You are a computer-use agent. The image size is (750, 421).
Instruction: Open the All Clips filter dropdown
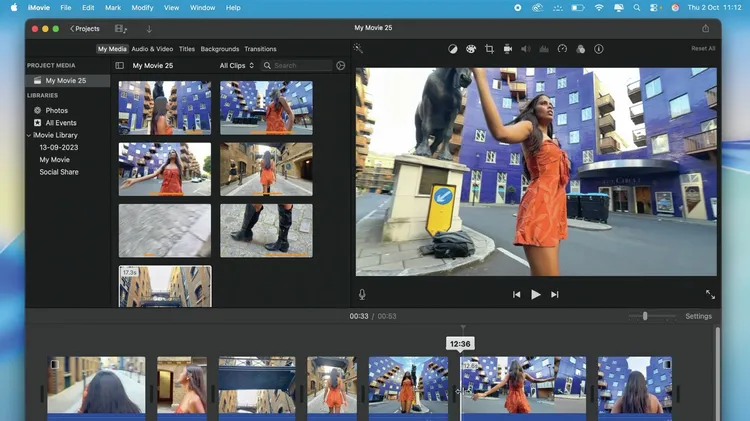(x=237, y=66)
